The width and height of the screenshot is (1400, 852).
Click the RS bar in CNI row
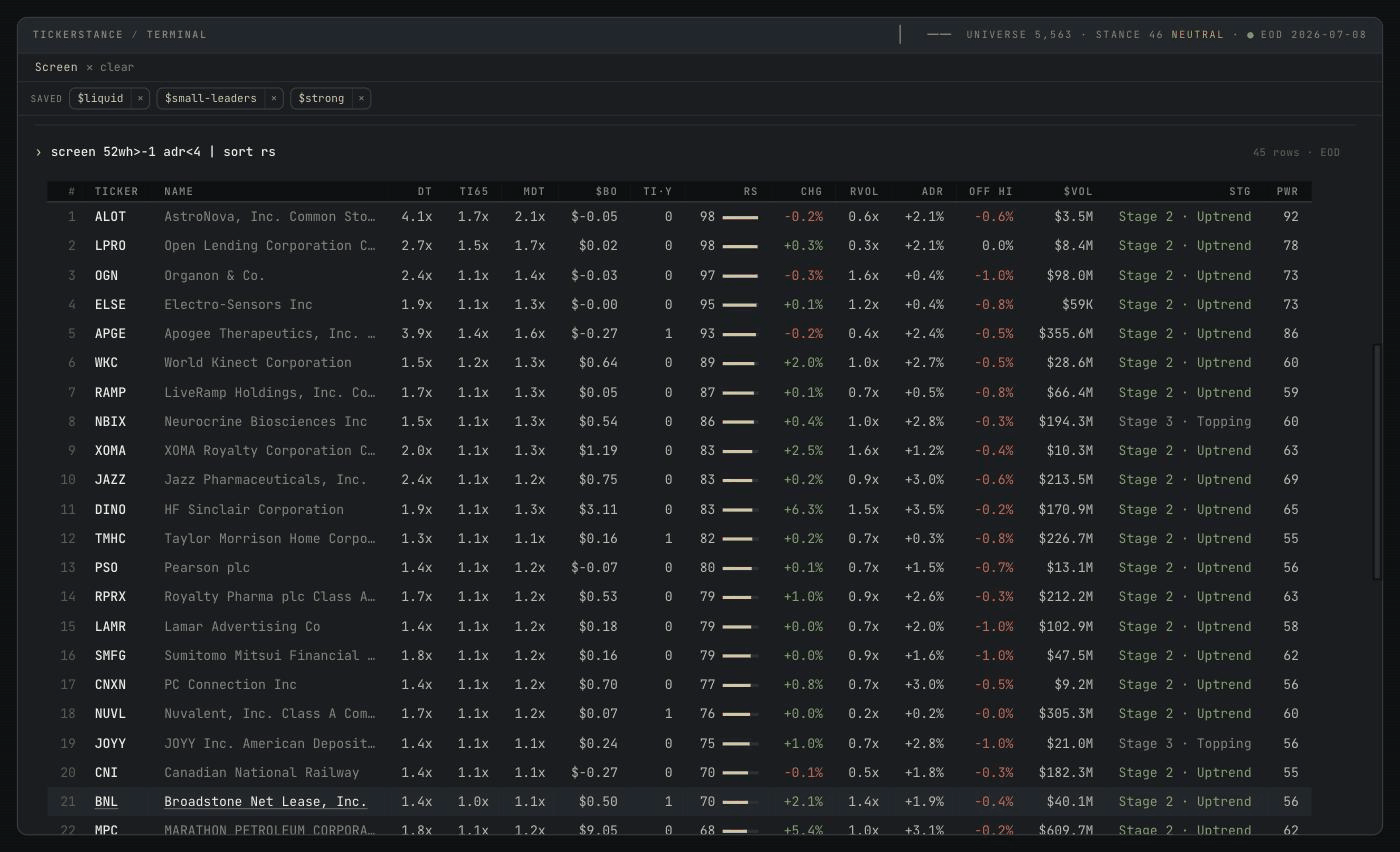point(740,773)
